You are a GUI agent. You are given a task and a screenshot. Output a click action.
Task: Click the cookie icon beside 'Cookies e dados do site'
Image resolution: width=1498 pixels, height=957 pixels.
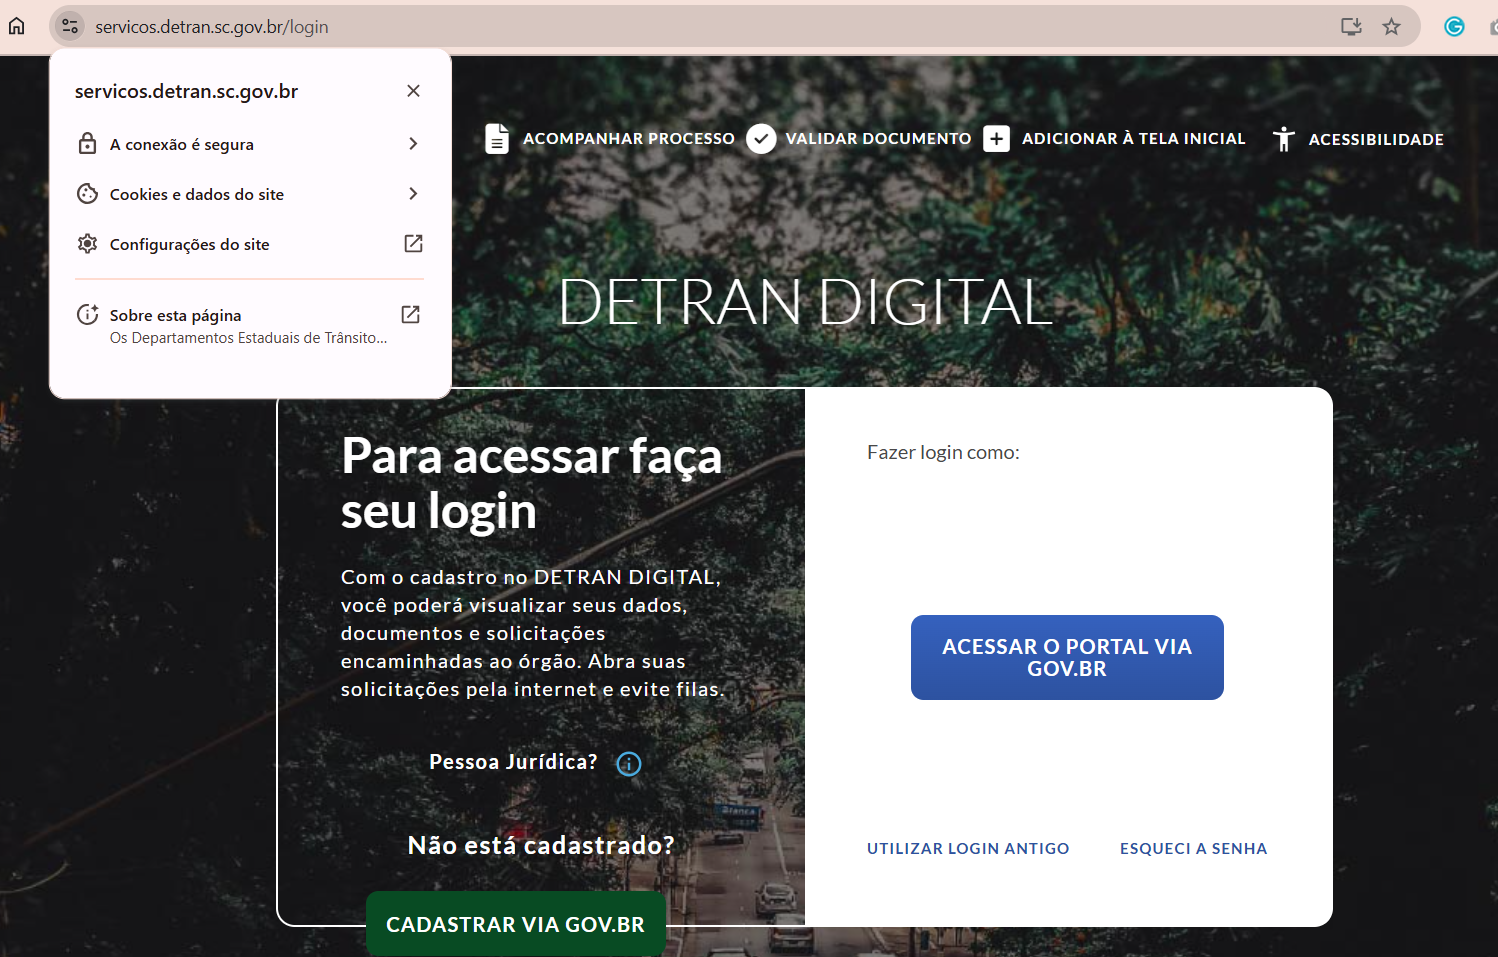[x=88, y=194]
